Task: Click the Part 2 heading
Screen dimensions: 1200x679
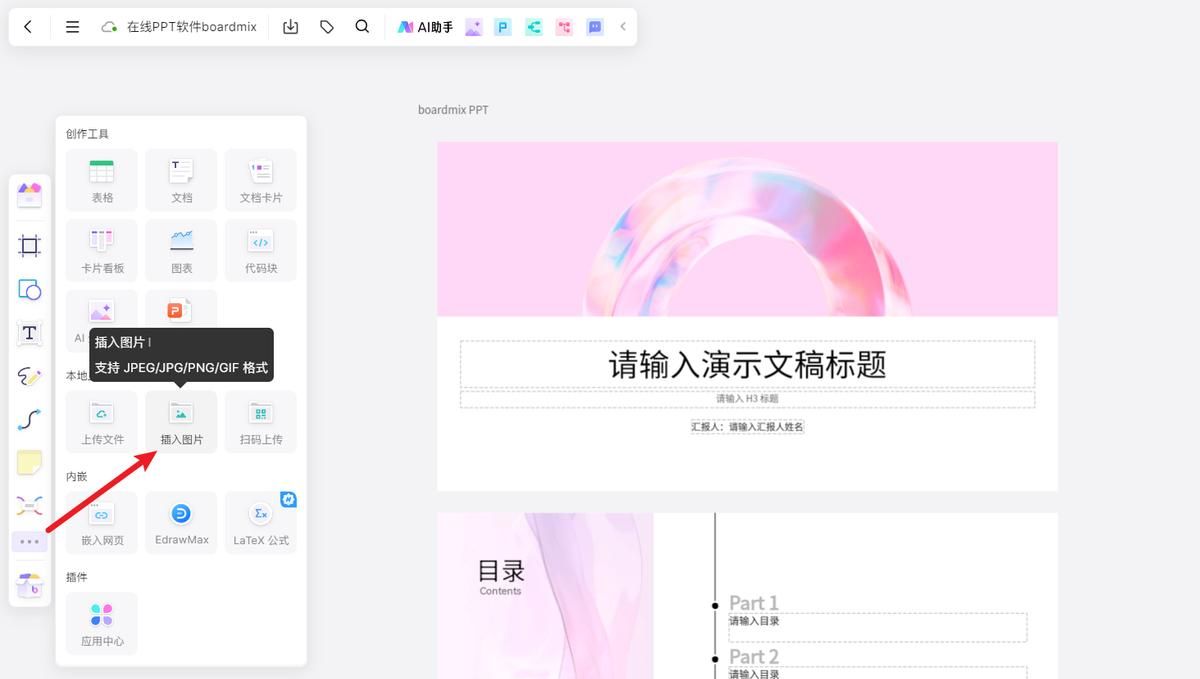Action: coord(753,657)
